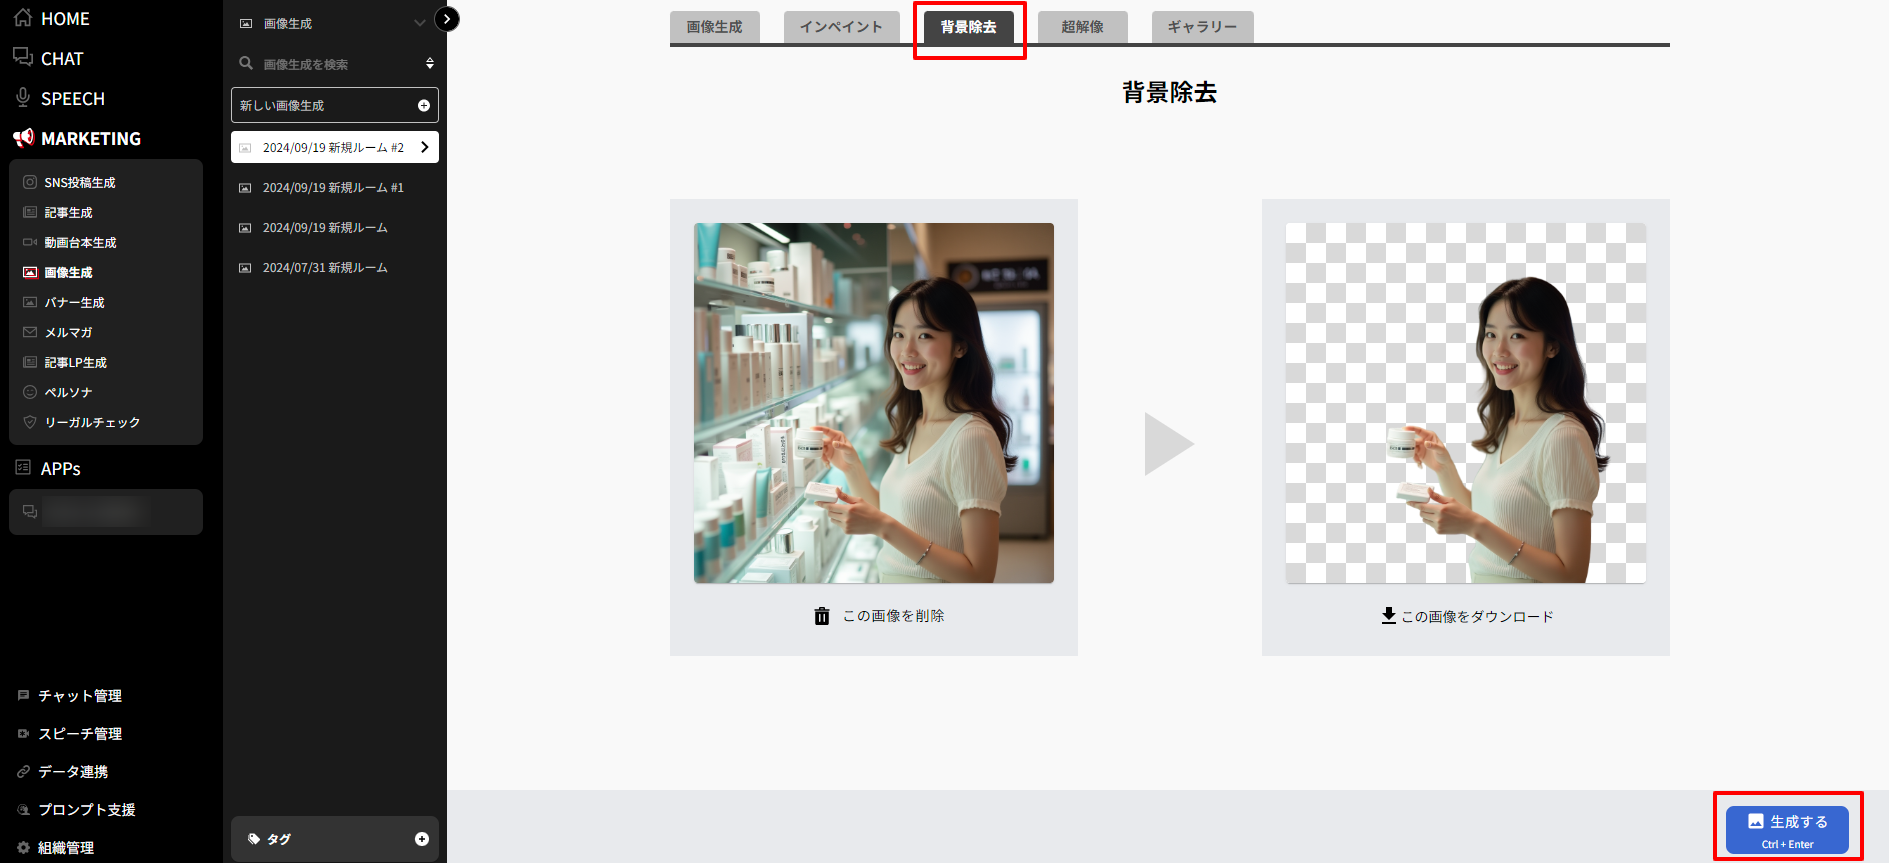Open room 2024/07/31 新規ルーム
The image size is (1889, 863).
coord(325,268)
